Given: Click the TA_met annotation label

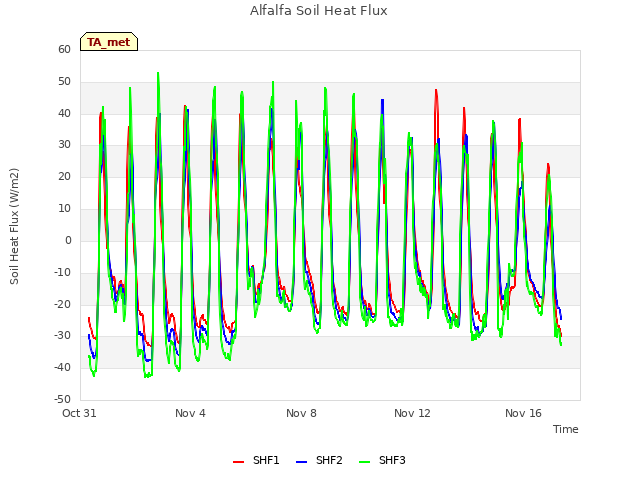Looking at the screenshot, I should point(109,42).
